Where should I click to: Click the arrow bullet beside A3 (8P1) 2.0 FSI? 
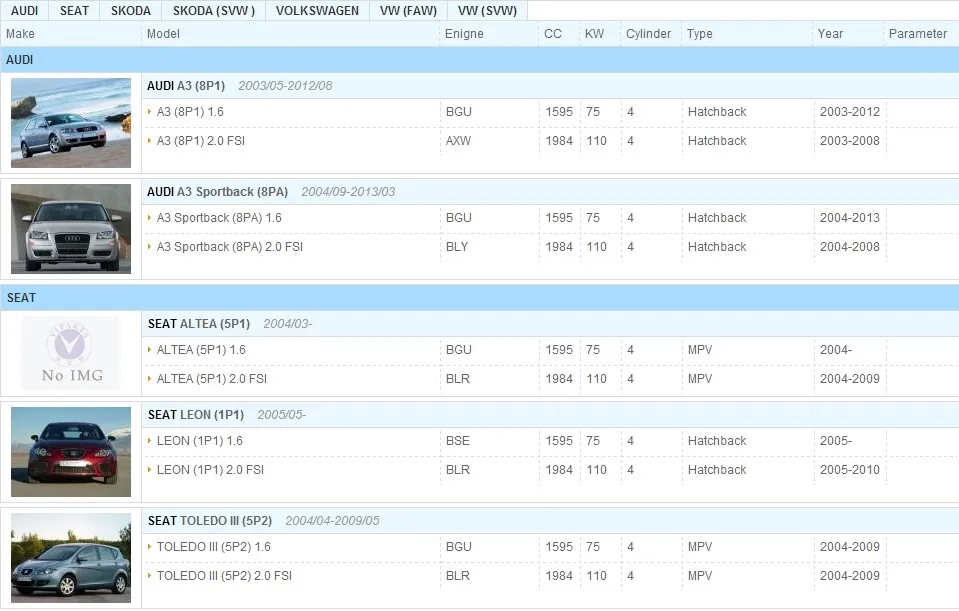point(149,140)
